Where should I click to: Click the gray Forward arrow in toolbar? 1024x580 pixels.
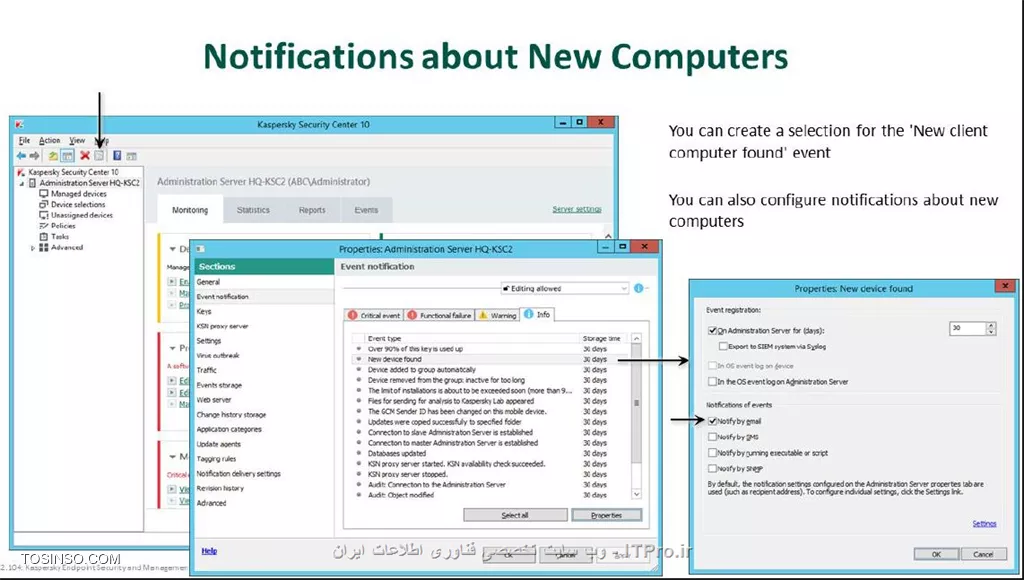point(35,155)
